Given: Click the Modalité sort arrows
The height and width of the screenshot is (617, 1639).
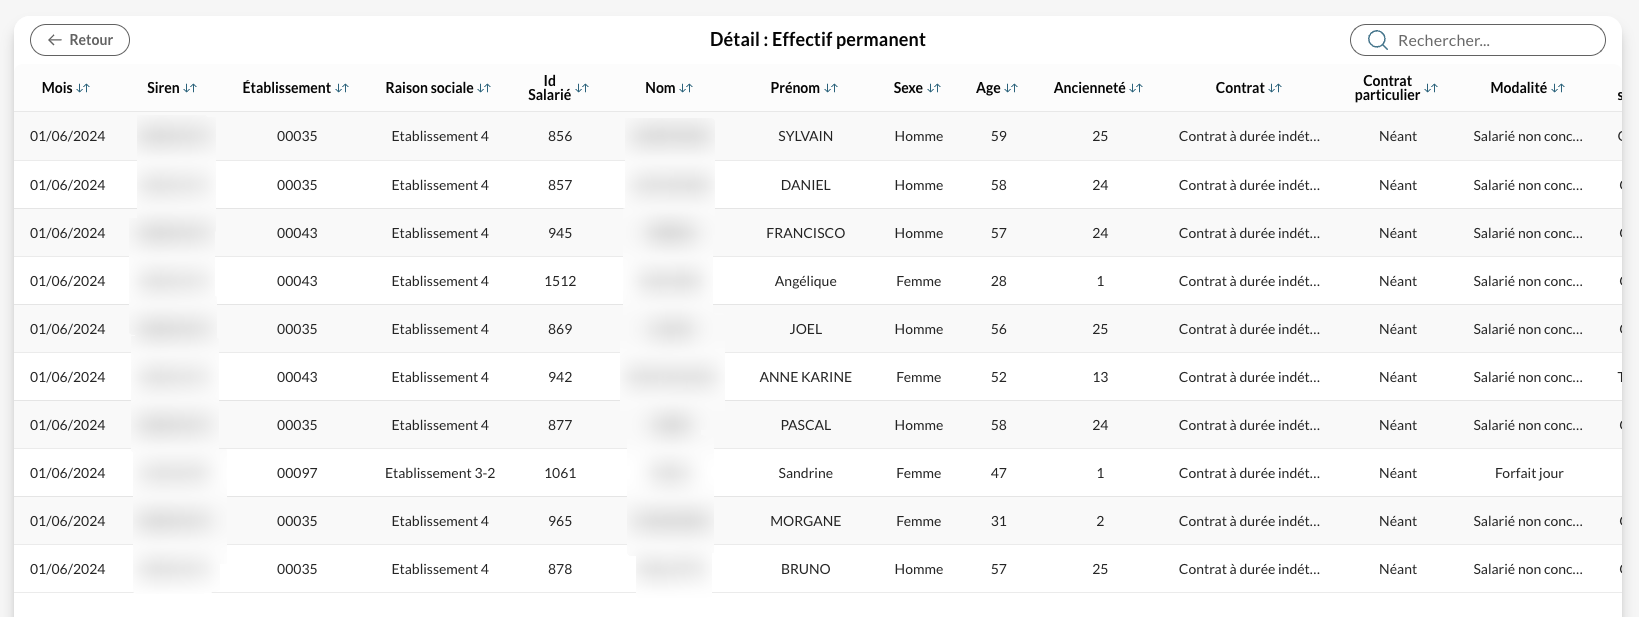Looking at the screenshot, I should pyautogui.click(x=1558, y=88).
